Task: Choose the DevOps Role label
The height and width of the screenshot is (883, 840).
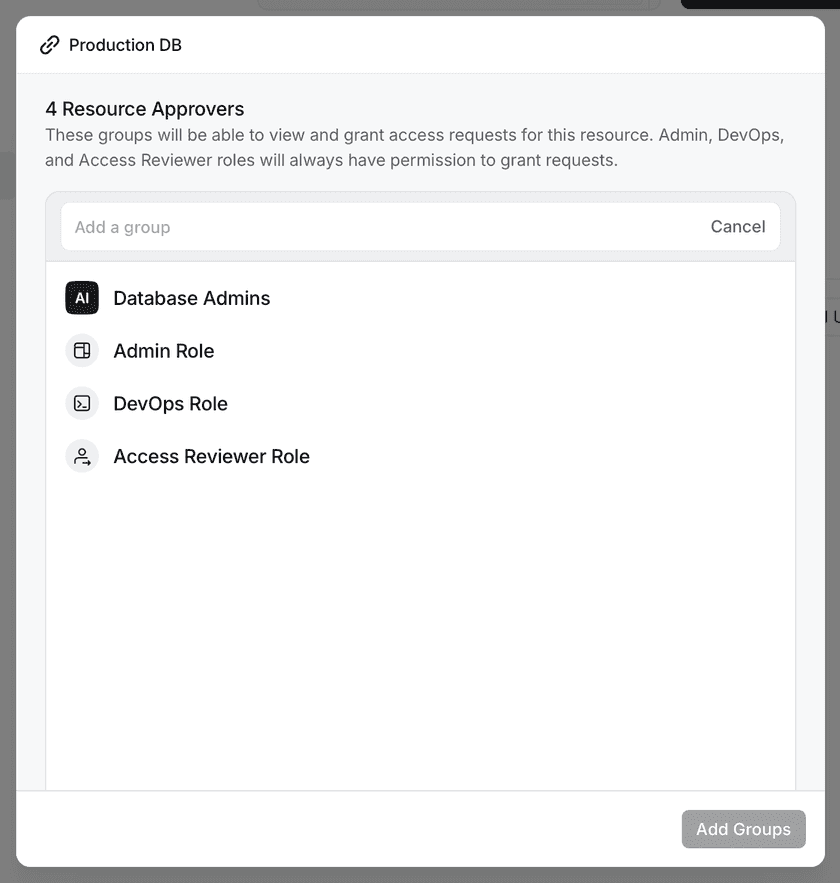Action: click(170, 404)
